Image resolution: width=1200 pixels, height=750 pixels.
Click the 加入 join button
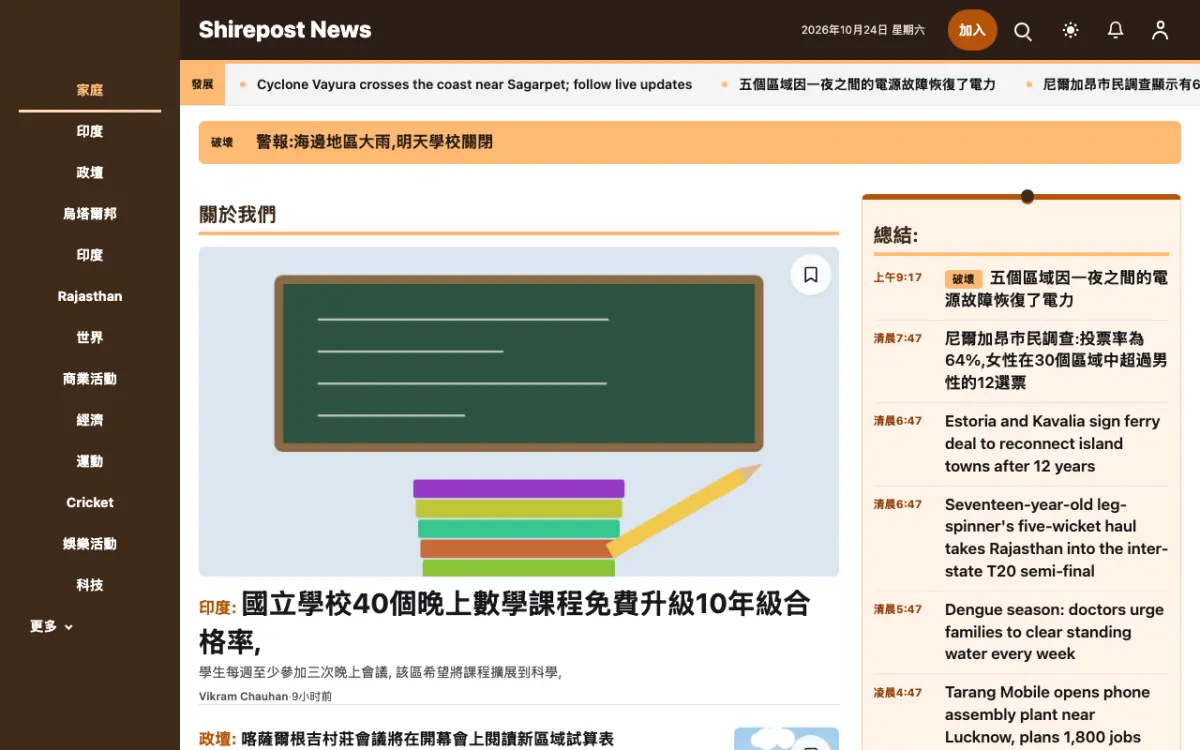[972, 30]
